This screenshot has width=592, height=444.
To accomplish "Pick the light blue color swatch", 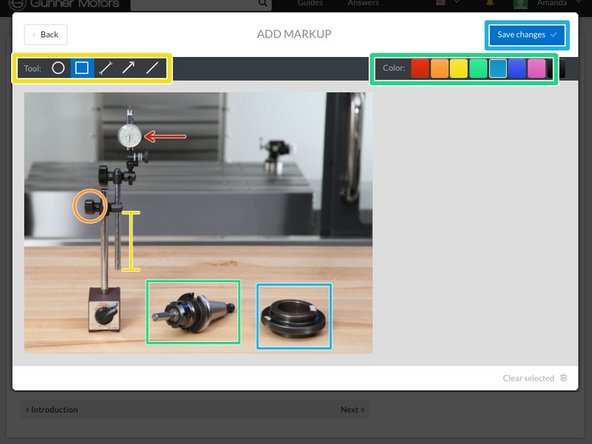I will pyautogui.click(x=498, y=68).
